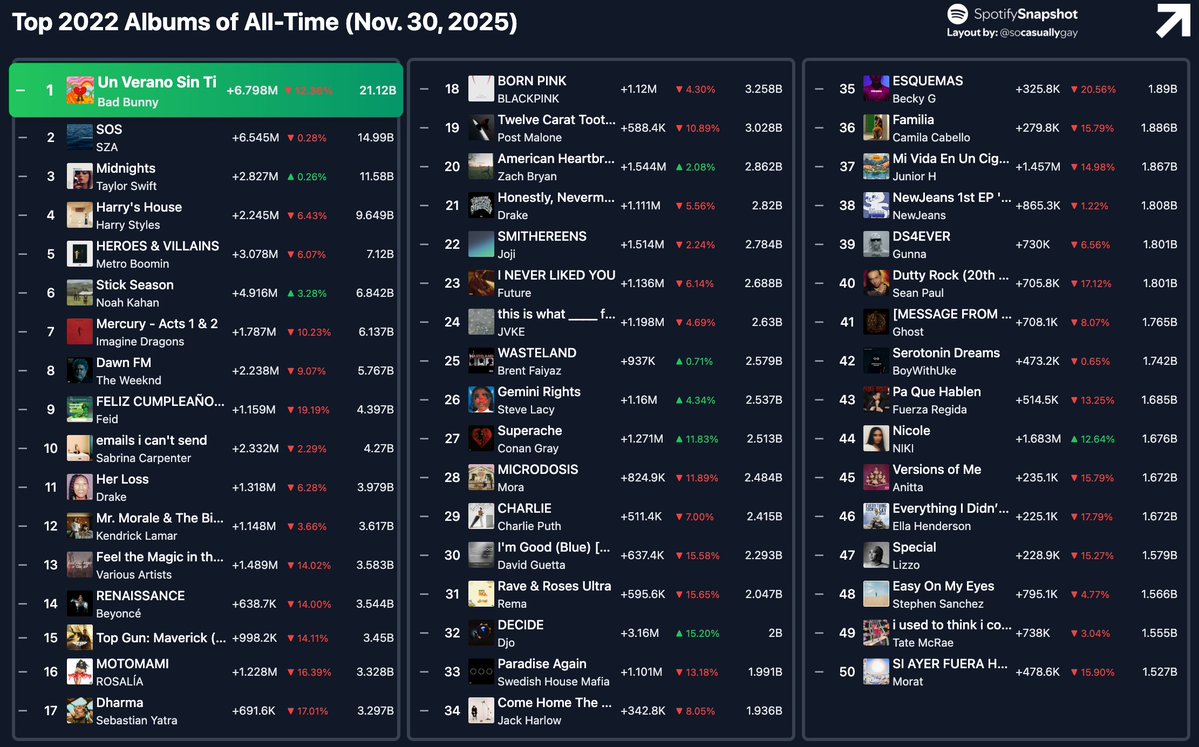Image resolution: width=1199 pixels, height=747 pixels.
Task: Click the @socasuallygay layout credit
Action: coord(1039,32)
